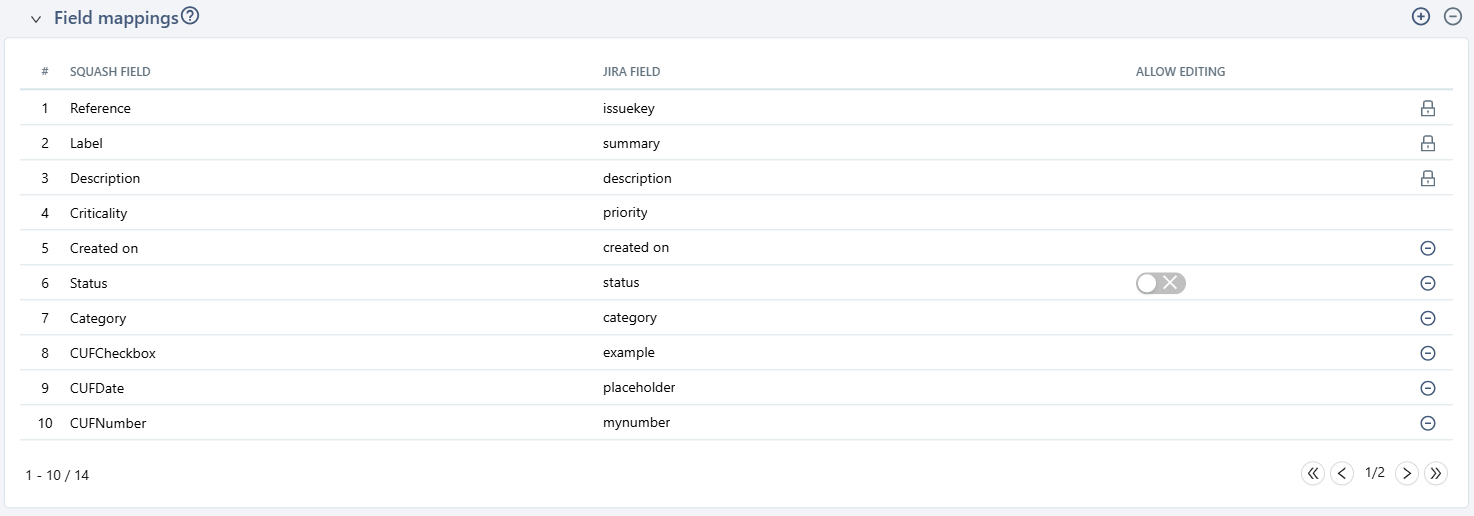Enable Allow Editing toggle for Status
This screenshot has height=516, width=1474.
tap(1160, 283)
